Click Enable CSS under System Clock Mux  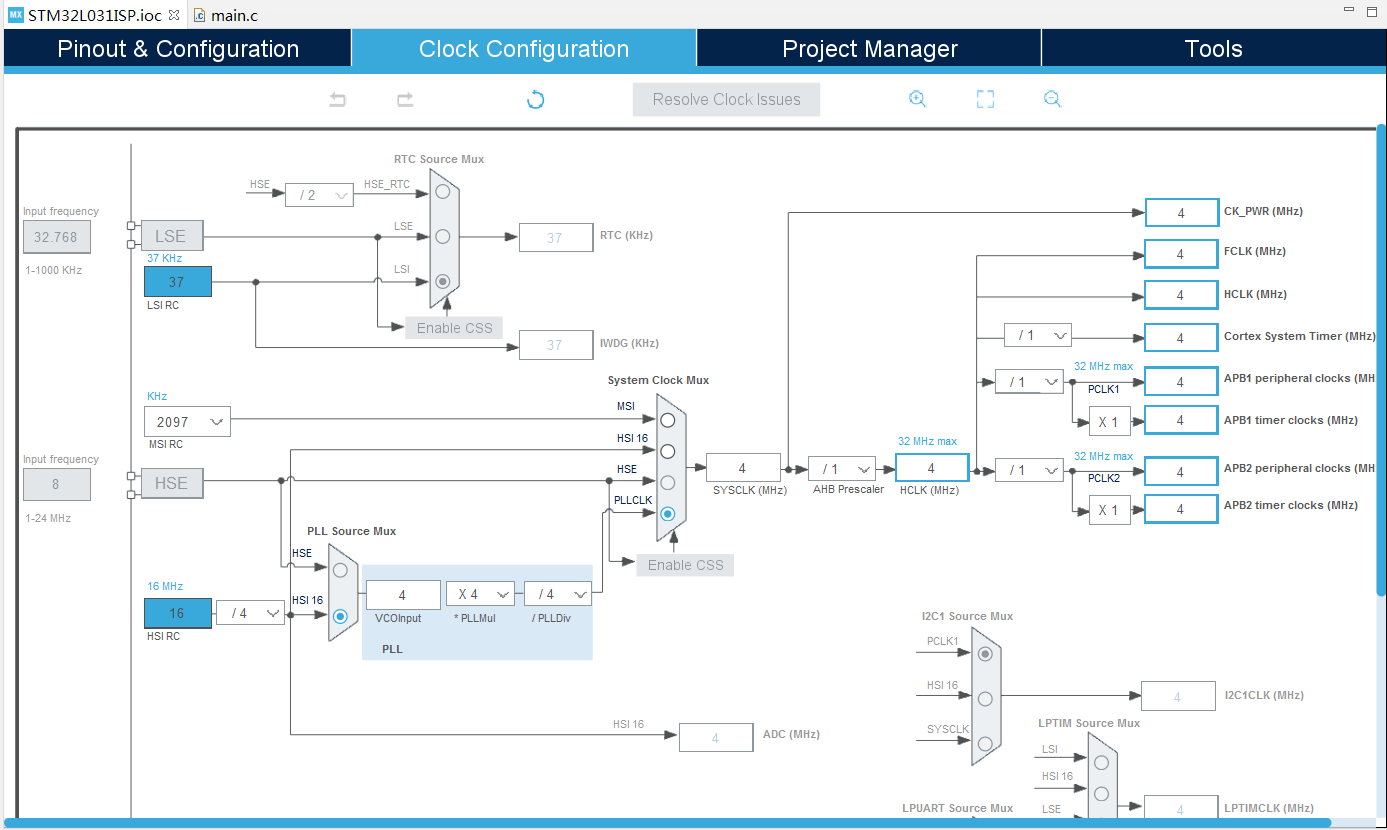click(x=685, y=565)
